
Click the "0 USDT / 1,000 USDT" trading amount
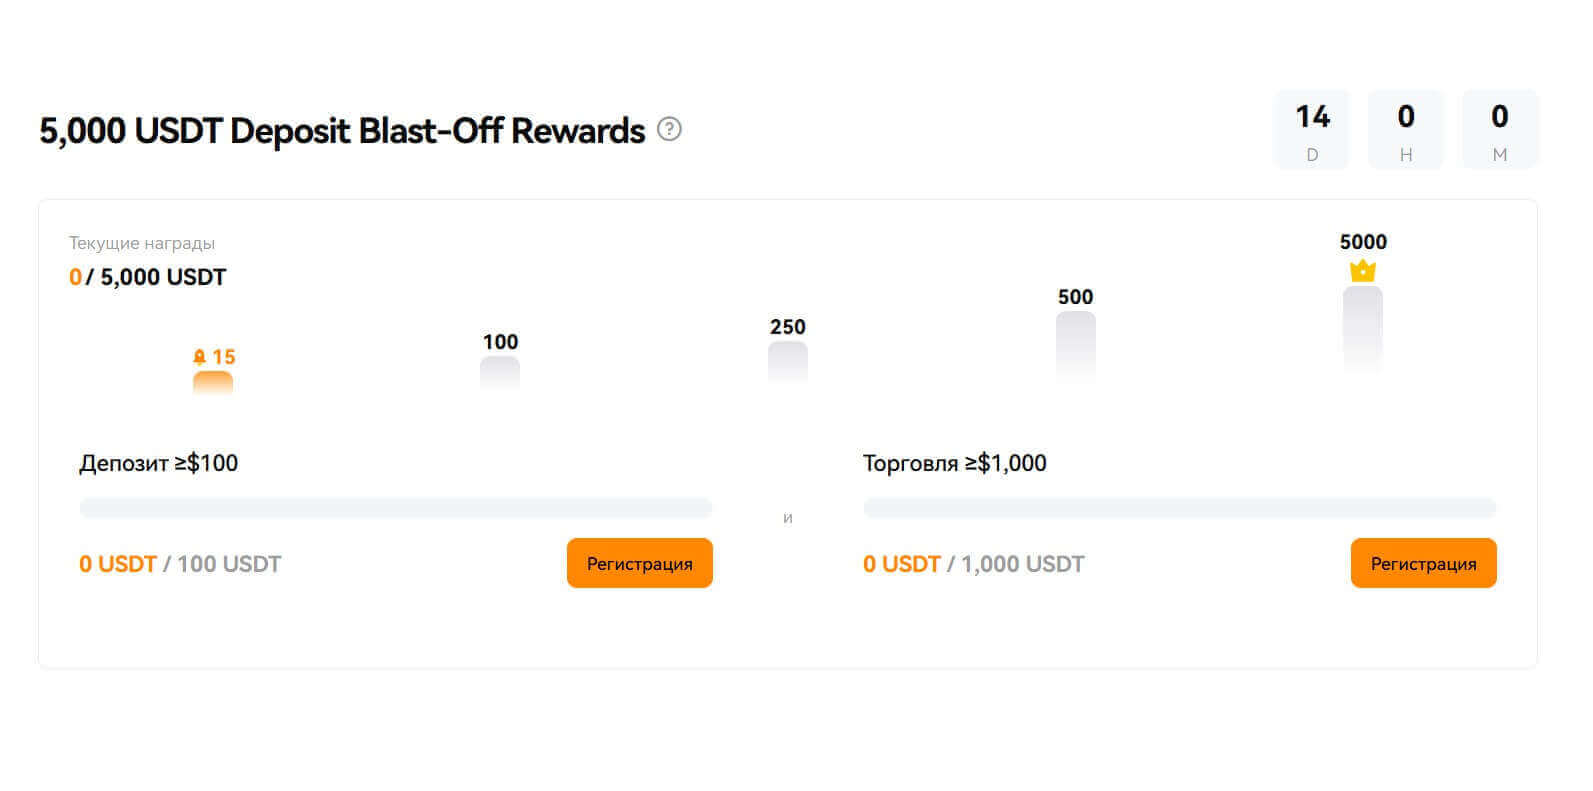click(x=973, y=564)
